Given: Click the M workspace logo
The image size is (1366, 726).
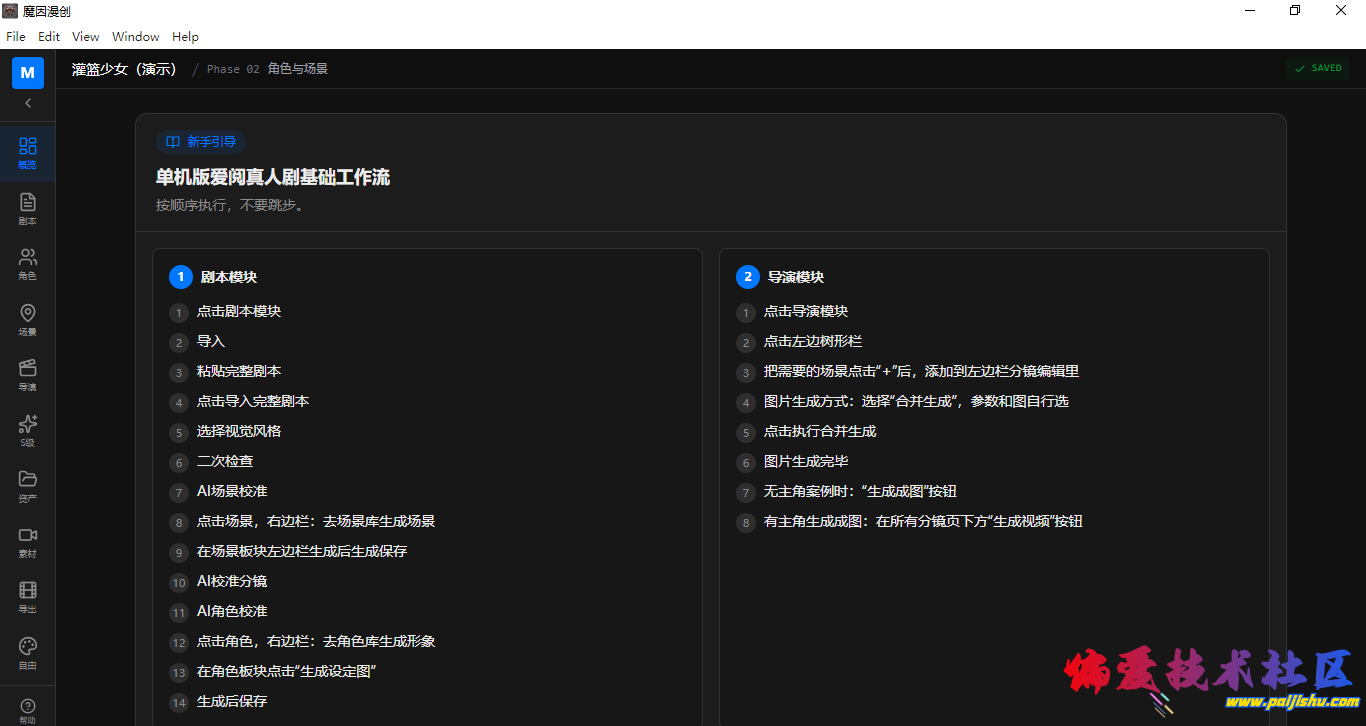Looking at the screenshot, I should (27, 72).
